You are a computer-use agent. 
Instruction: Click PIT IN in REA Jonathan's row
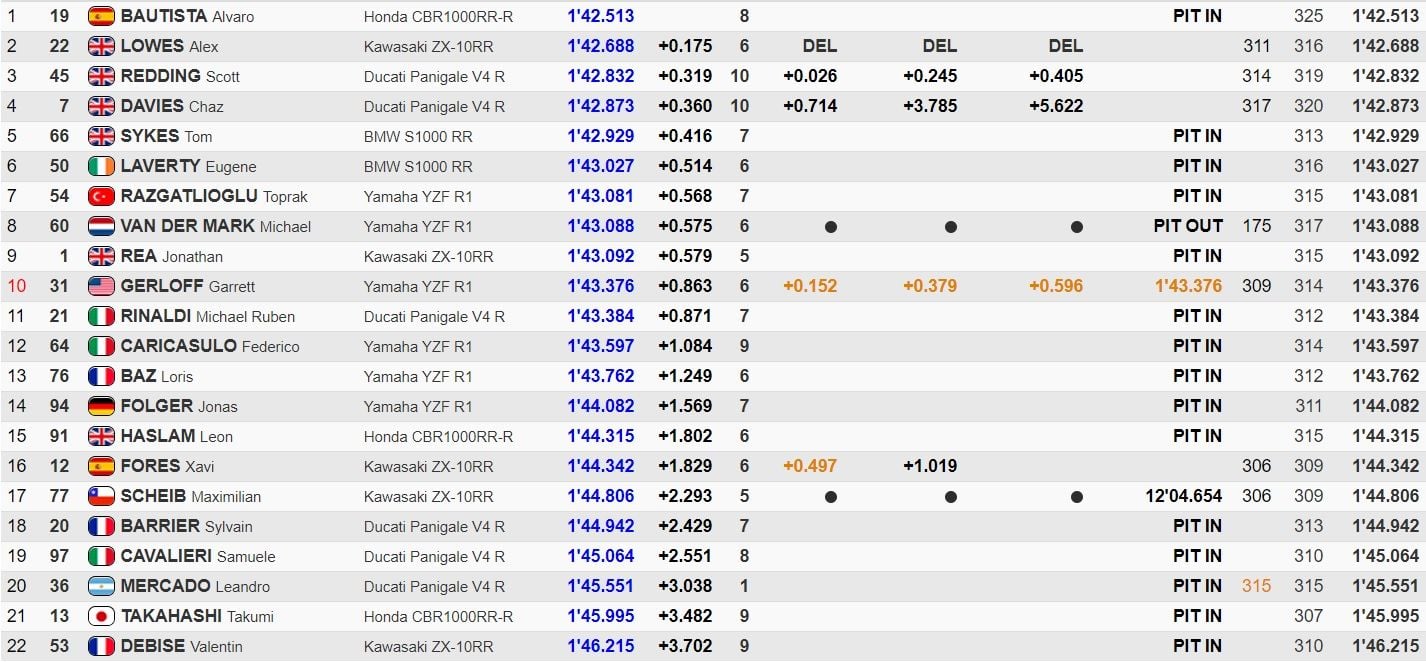point(1198,256)
